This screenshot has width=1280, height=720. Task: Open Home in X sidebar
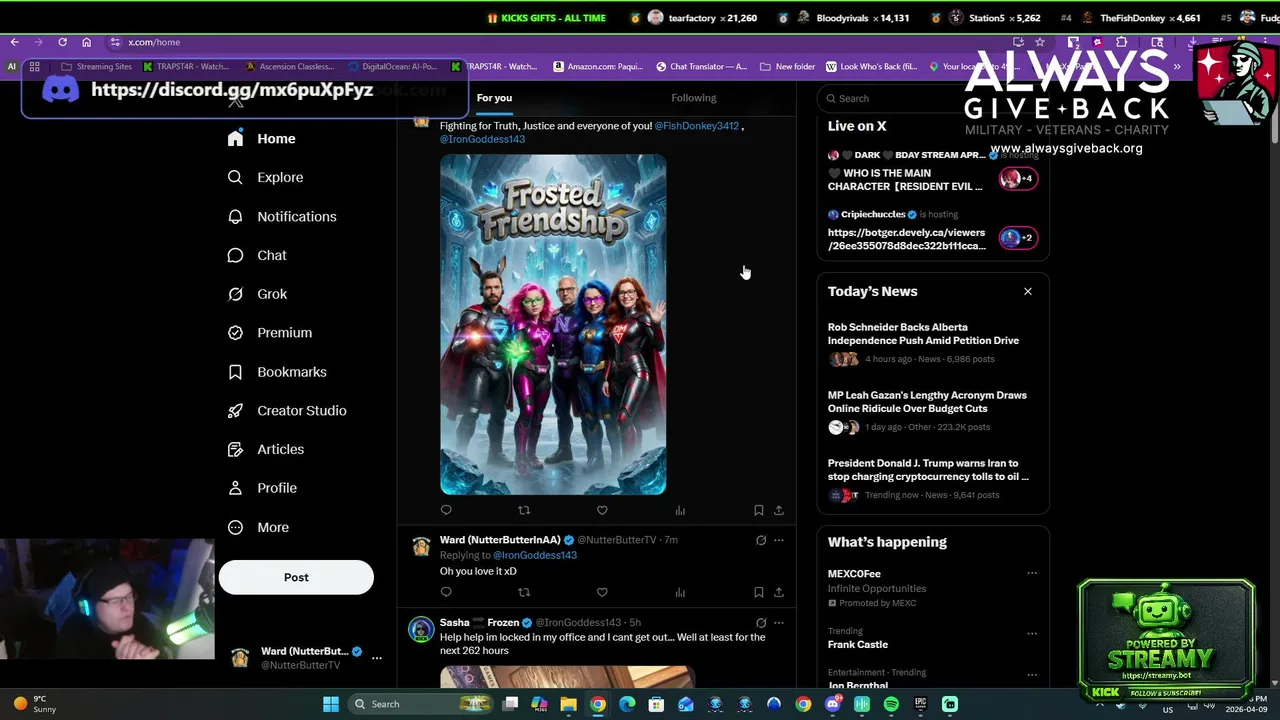(262, 139)
